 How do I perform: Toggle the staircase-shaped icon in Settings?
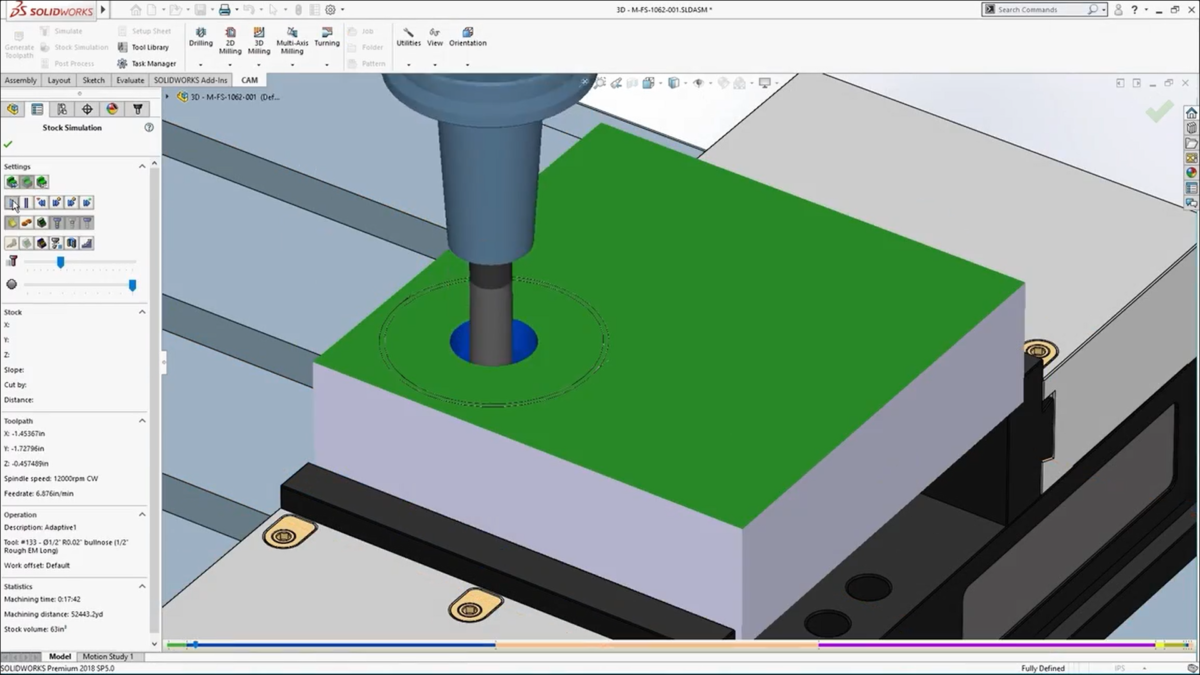coord(87,243)
